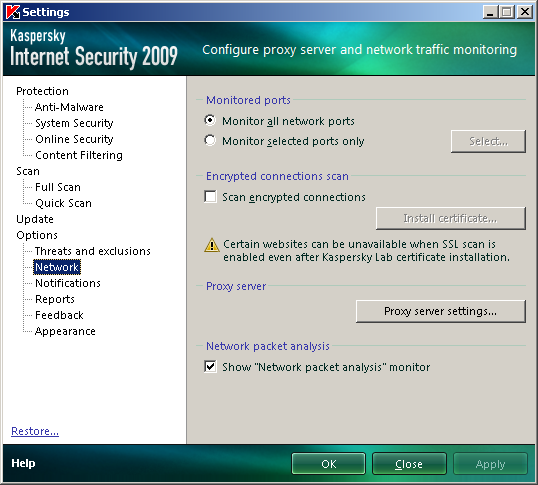Click the OK button

[329, 464]
